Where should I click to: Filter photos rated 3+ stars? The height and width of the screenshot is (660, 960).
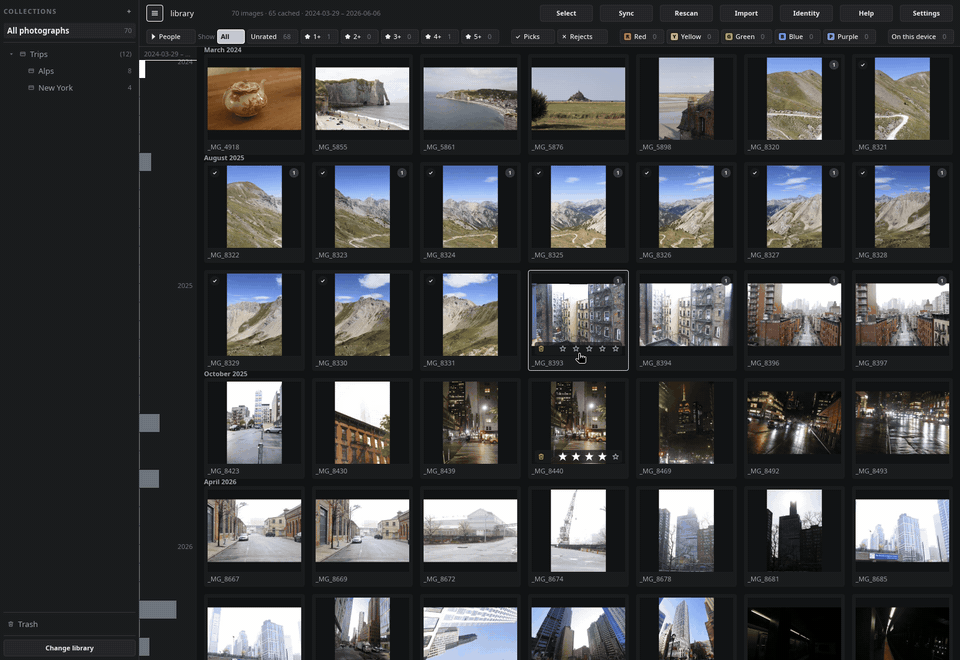tap(399, 37)
